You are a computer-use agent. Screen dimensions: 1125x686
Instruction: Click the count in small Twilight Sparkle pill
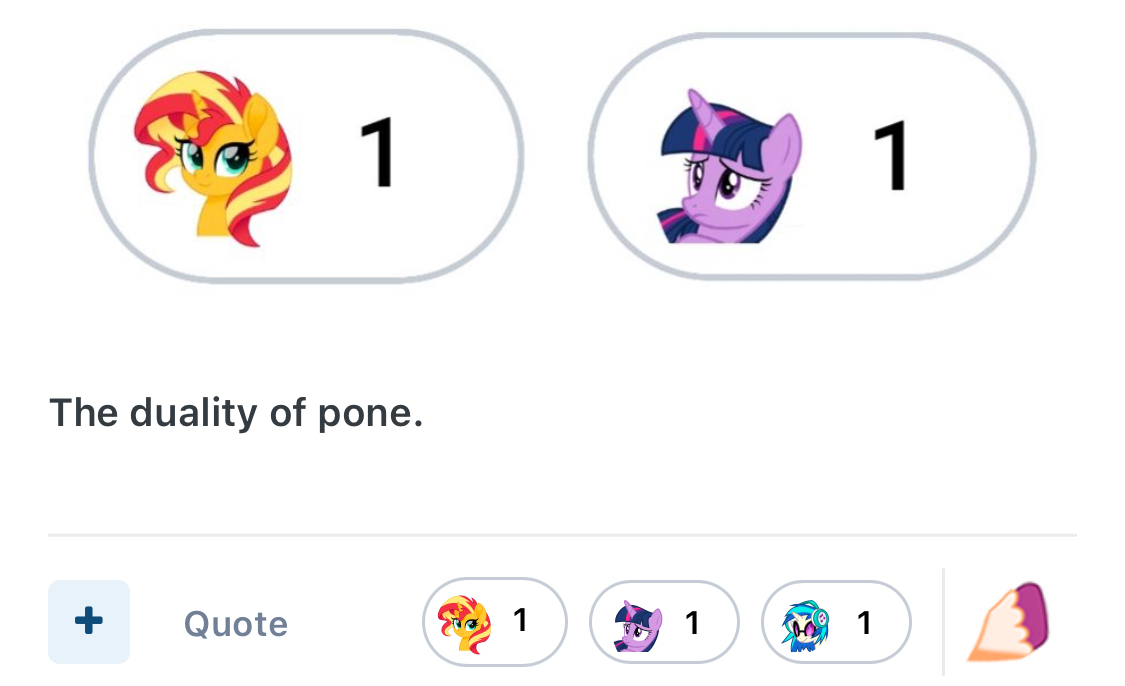[x=692, y=623]
